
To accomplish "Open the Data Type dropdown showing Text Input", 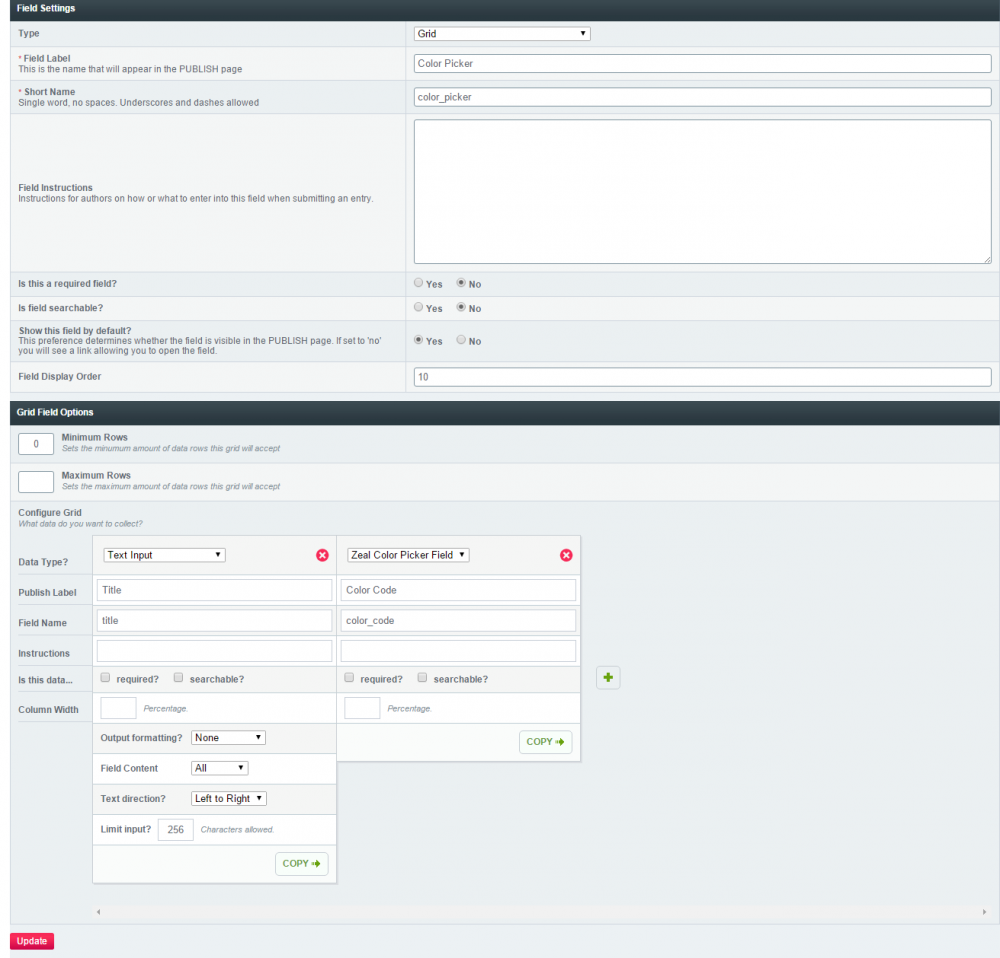I will point(164,555).
